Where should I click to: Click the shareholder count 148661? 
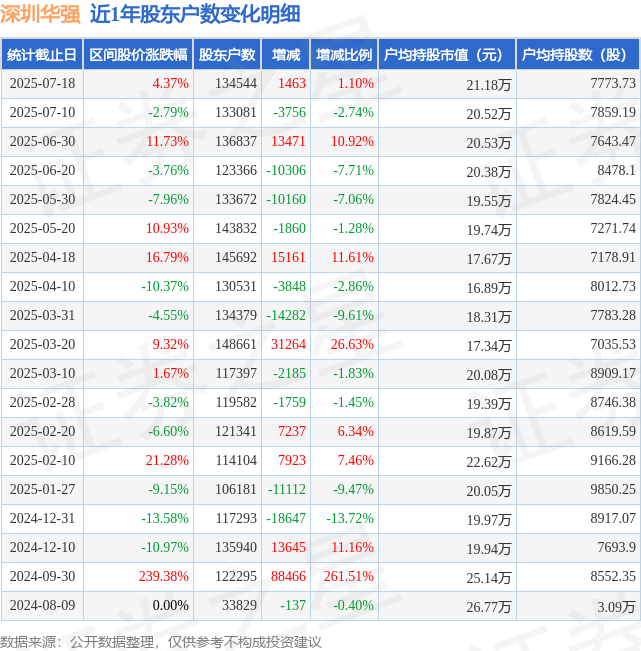[x=236, y=344]
